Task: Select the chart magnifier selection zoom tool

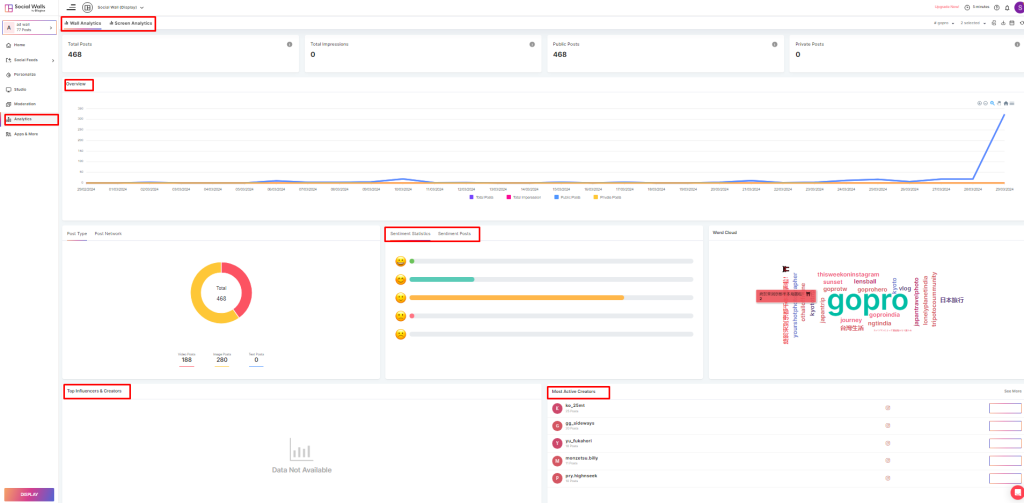Action: [x=993, y=103]
